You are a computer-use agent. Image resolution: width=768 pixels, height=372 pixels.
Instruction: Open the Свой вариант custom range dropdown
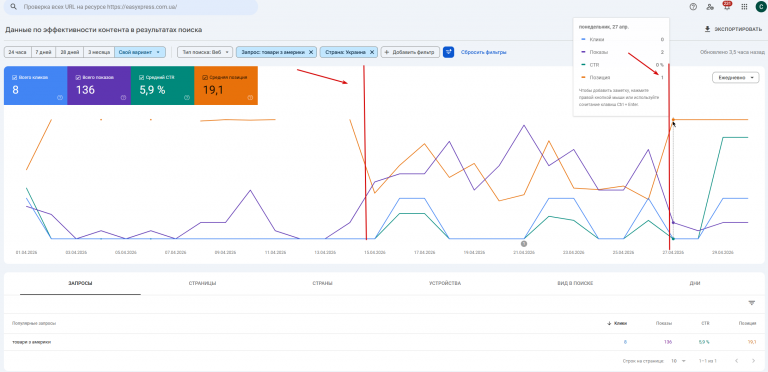pyautogui.click(x=140, y=52)
